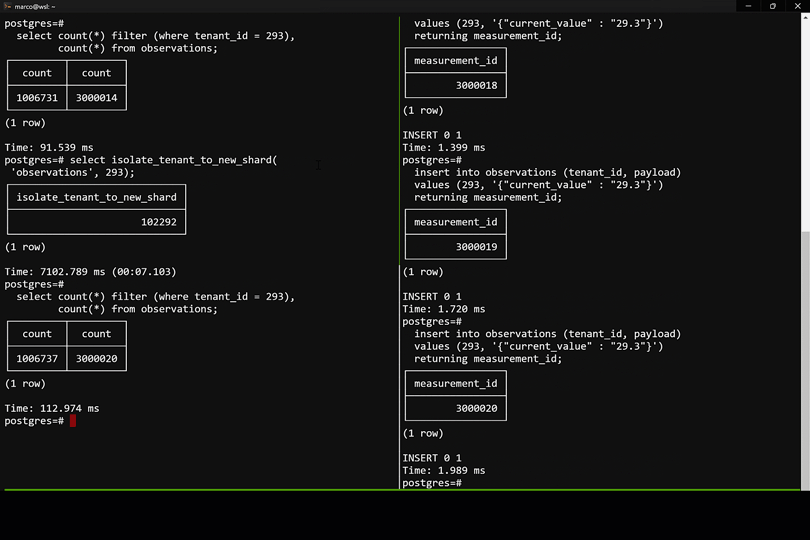Click the select isolate_tenant_to_new_shard( command line

click(x=174, y=160)
